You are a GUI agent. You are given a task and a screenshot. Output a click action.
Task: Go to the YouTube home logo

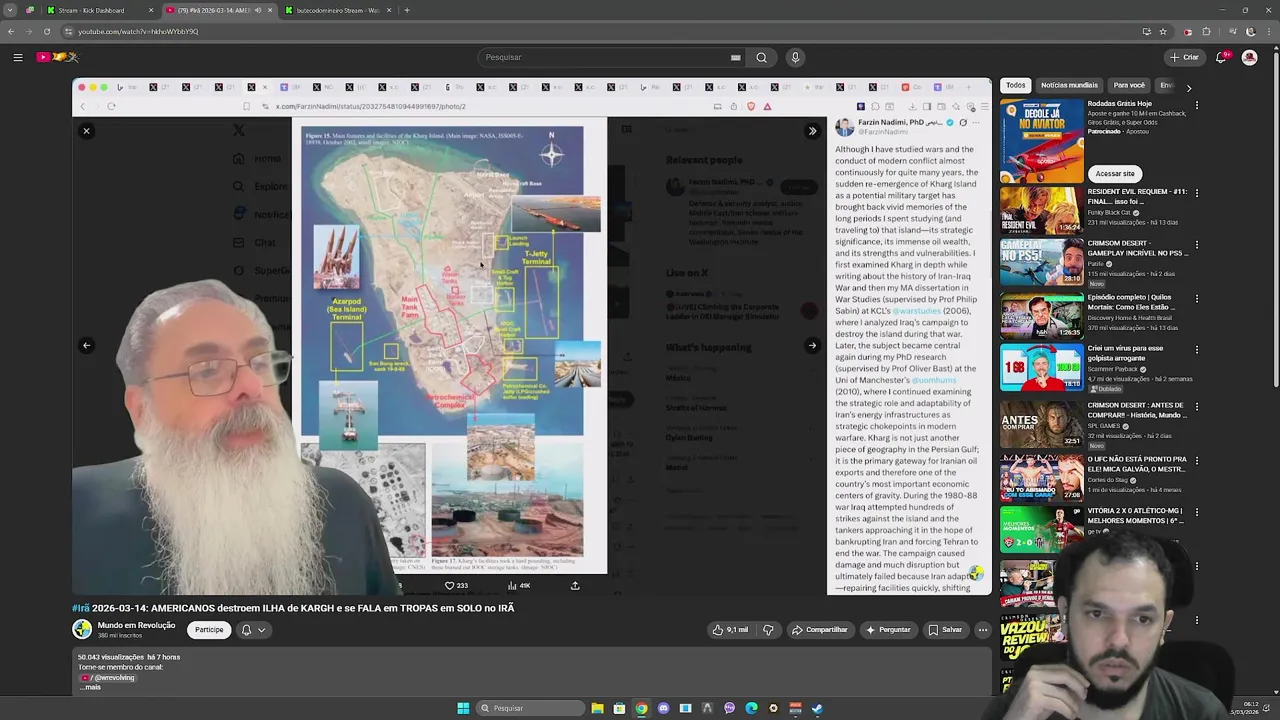(x=58, y=57)
